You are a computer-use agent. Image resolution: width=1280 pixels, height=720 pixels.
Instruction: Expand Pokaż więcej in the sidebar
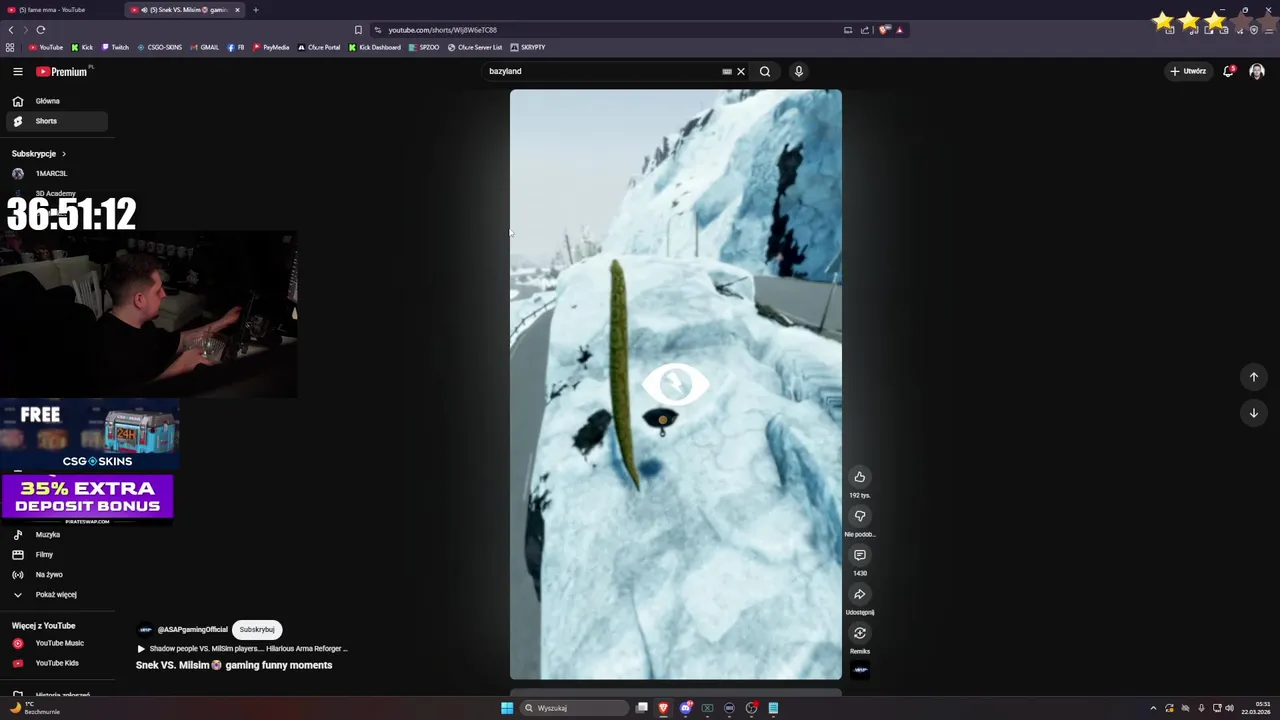56,595
